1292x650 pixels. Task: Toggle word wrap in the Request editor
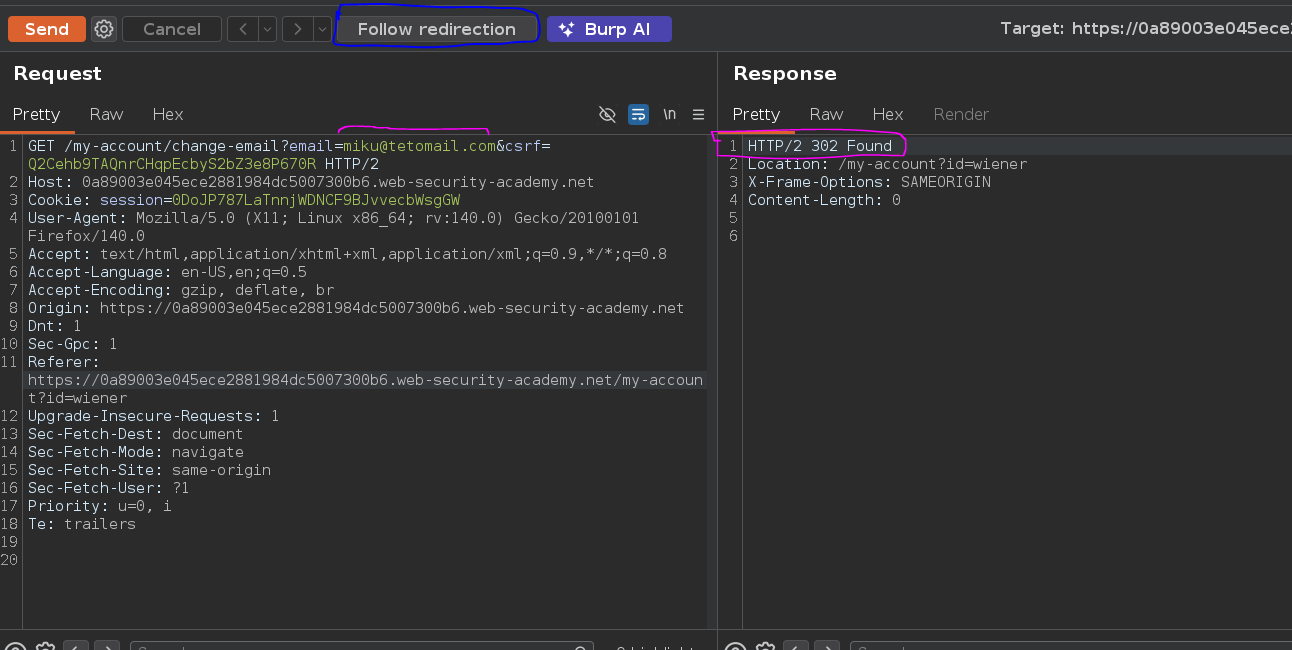638,114
